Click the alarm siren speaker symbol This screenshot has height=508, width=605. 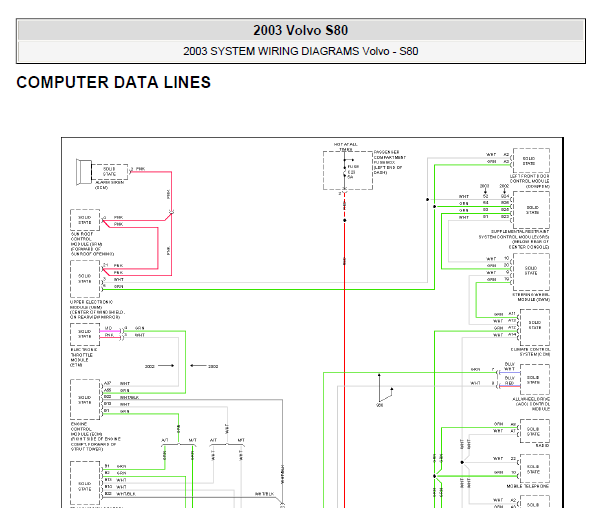83,172
